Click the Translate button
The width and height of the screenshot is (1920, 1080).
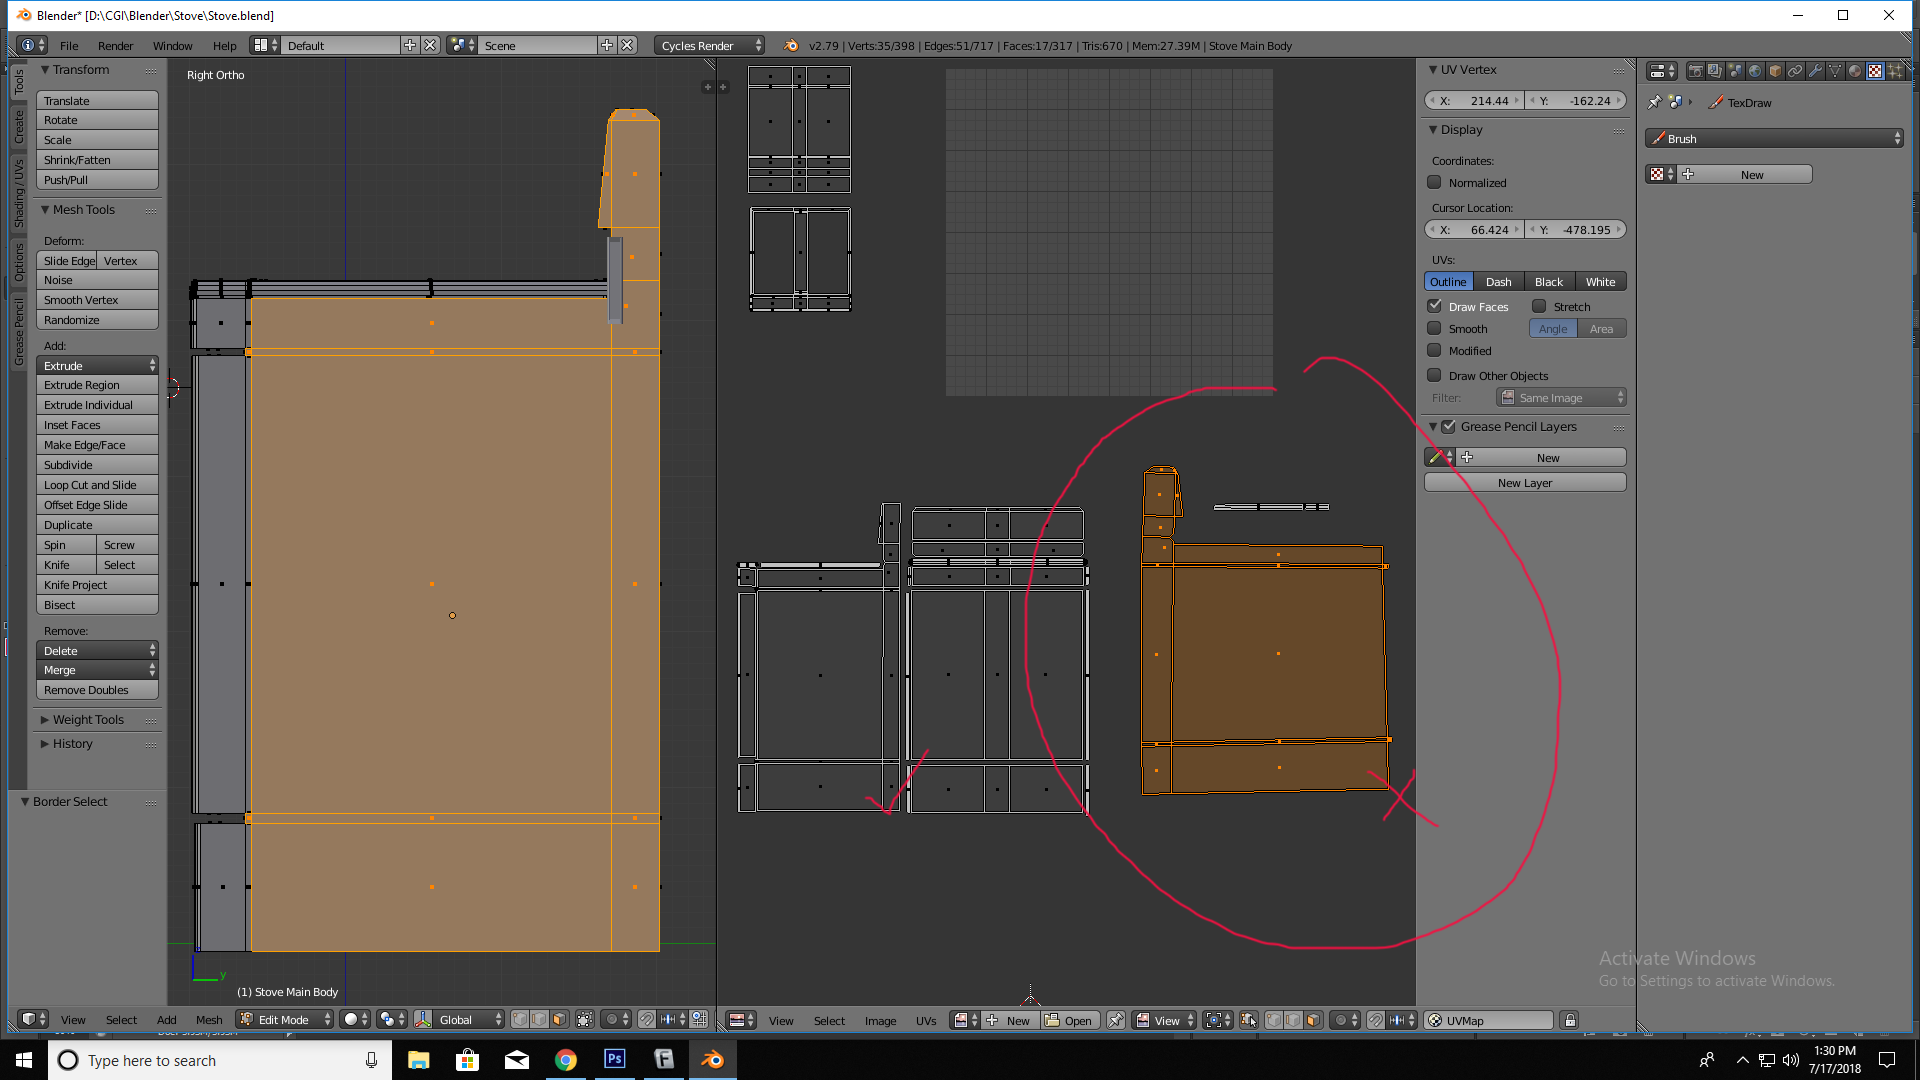click(x=97, y=101)
